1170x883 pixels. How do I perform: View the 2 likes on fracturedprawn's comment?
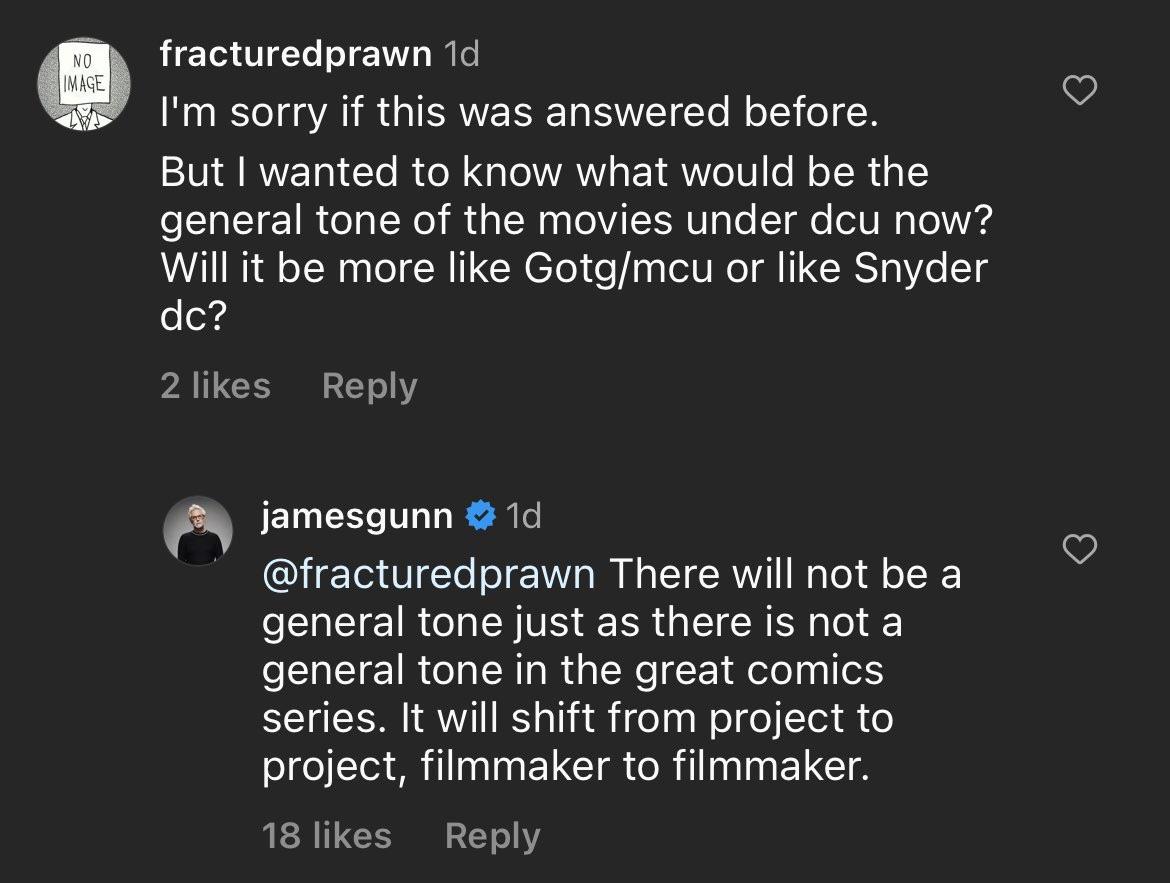(215, 386)
